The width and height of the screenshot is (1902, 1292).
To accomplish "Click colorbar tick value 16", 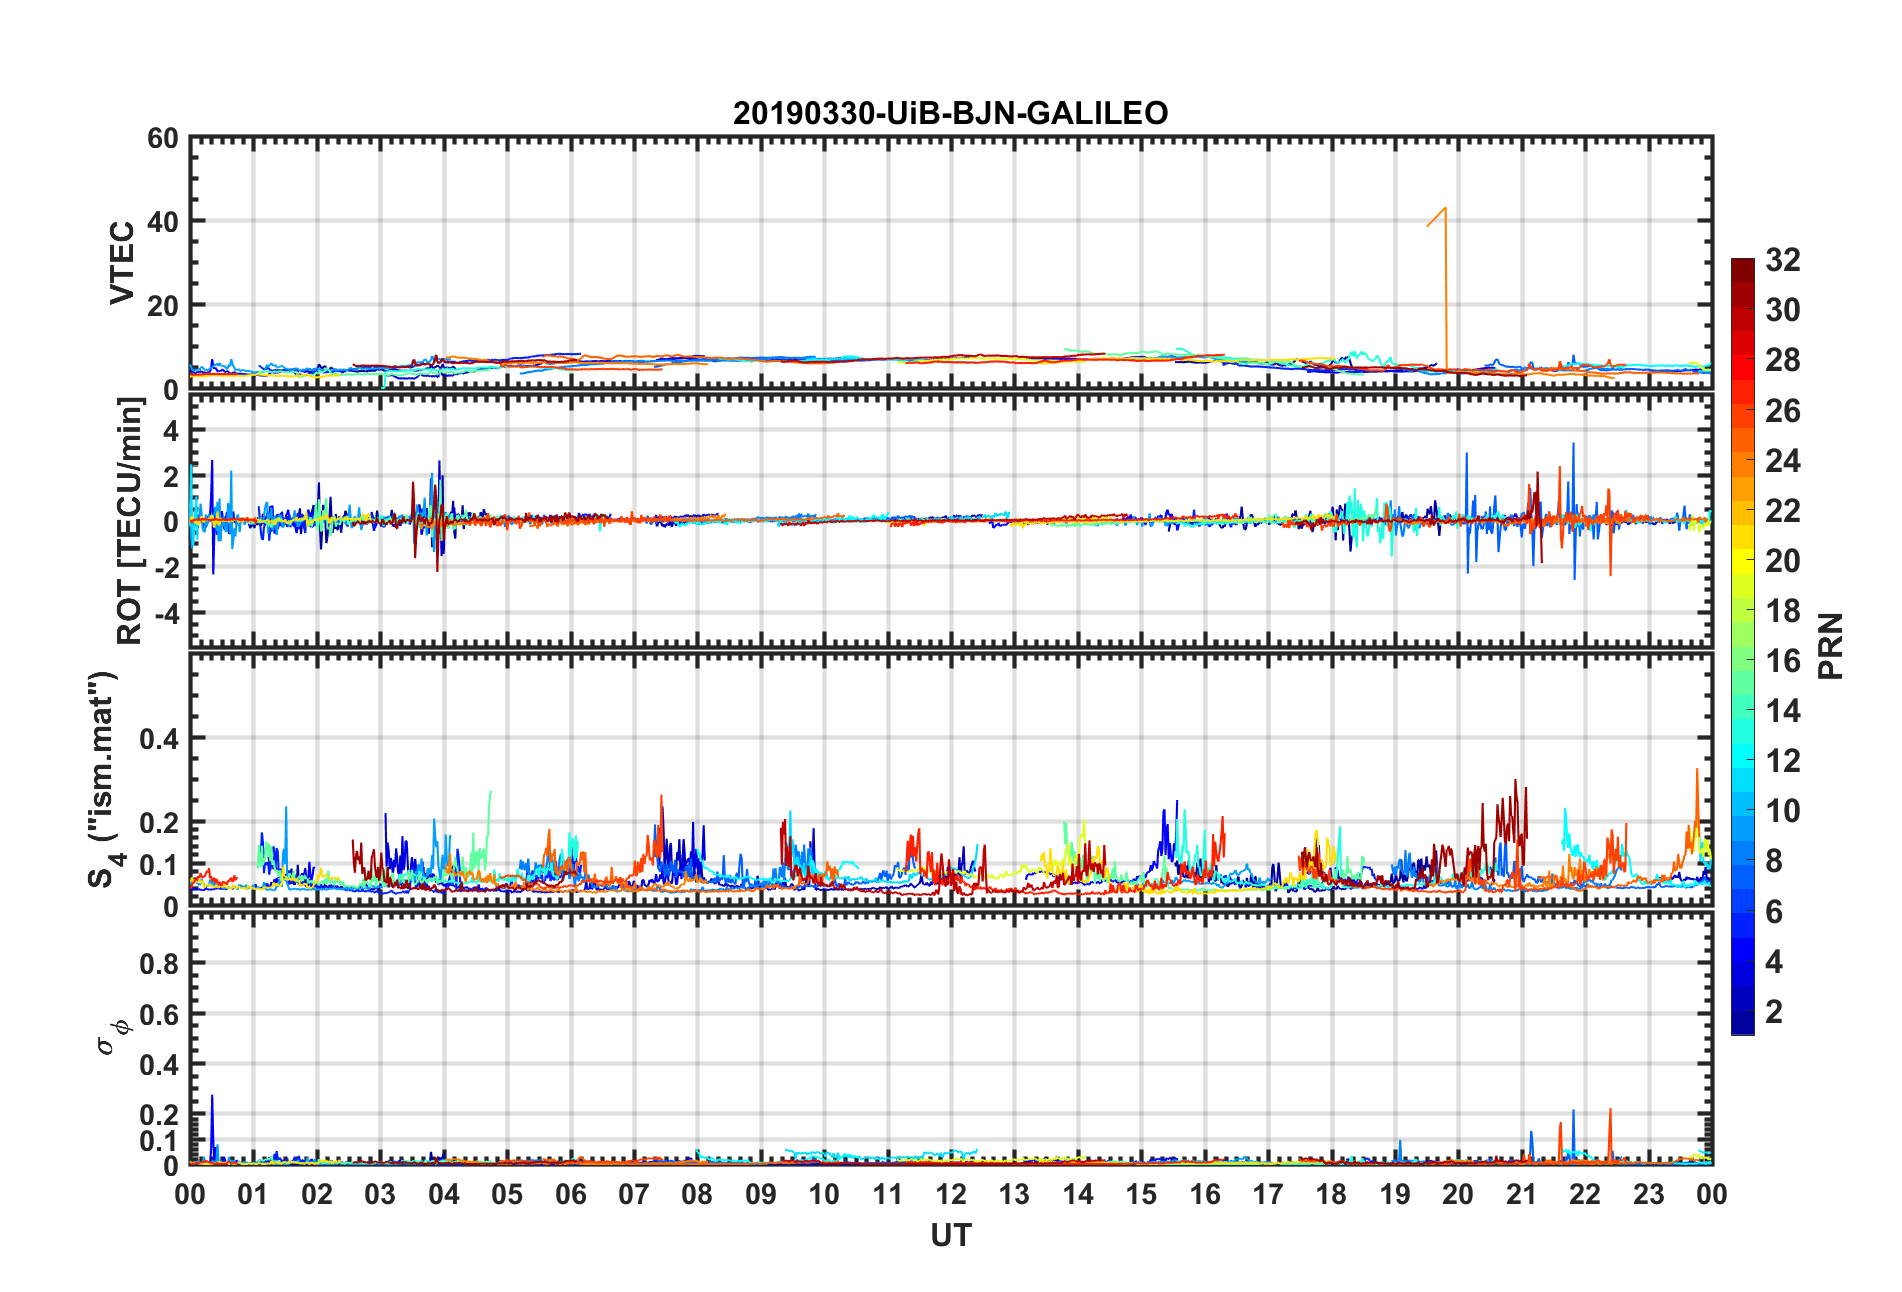I will click(1783, 661).
